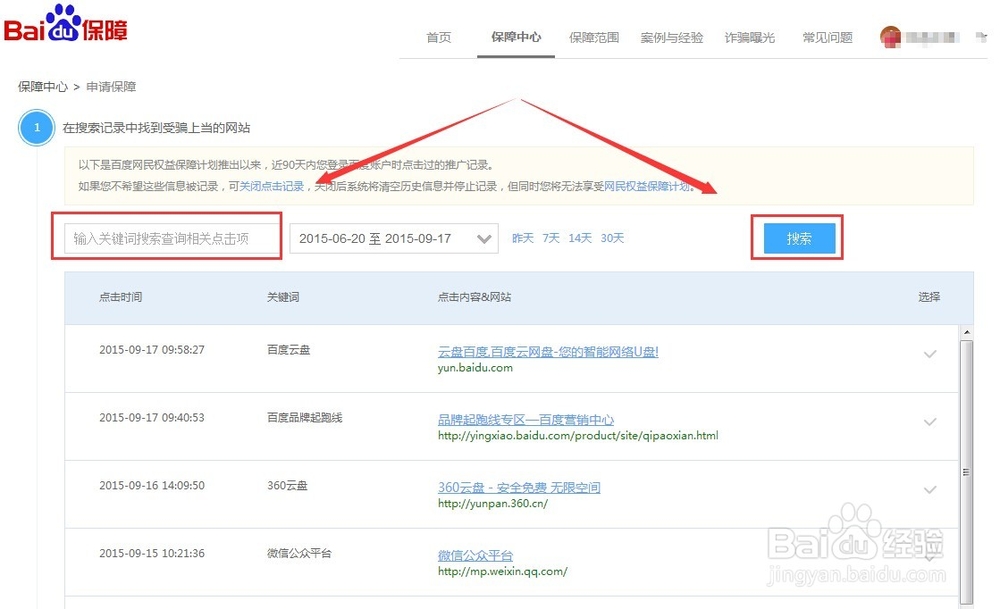Screen dimensions: 1000x609
Task: Expand the 360云盘 record row chevron
Action: [930, 490]
